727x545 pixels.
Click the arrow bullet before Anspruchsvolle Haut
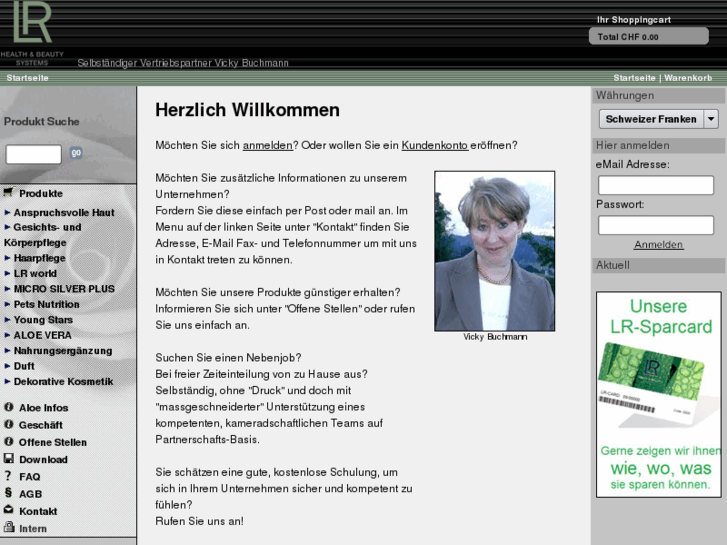pos(7,213)
